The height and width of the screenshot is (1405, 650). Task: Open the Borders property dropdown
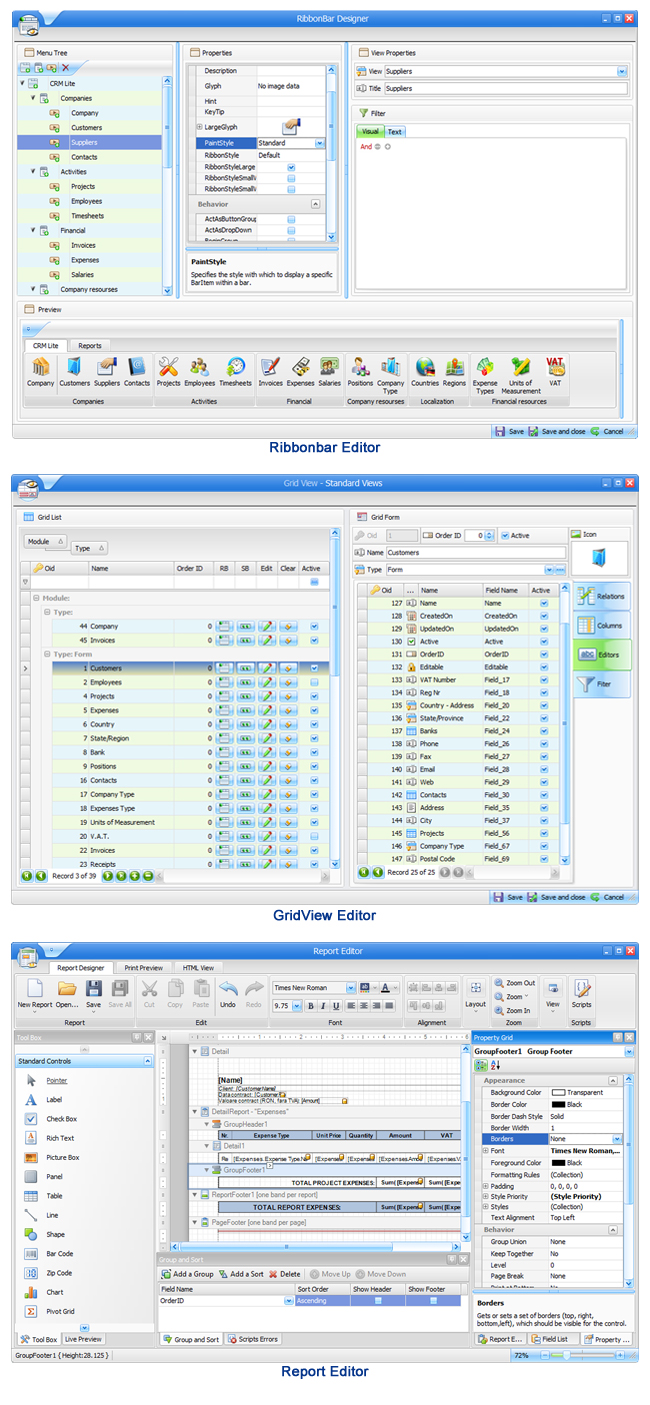615,1138
